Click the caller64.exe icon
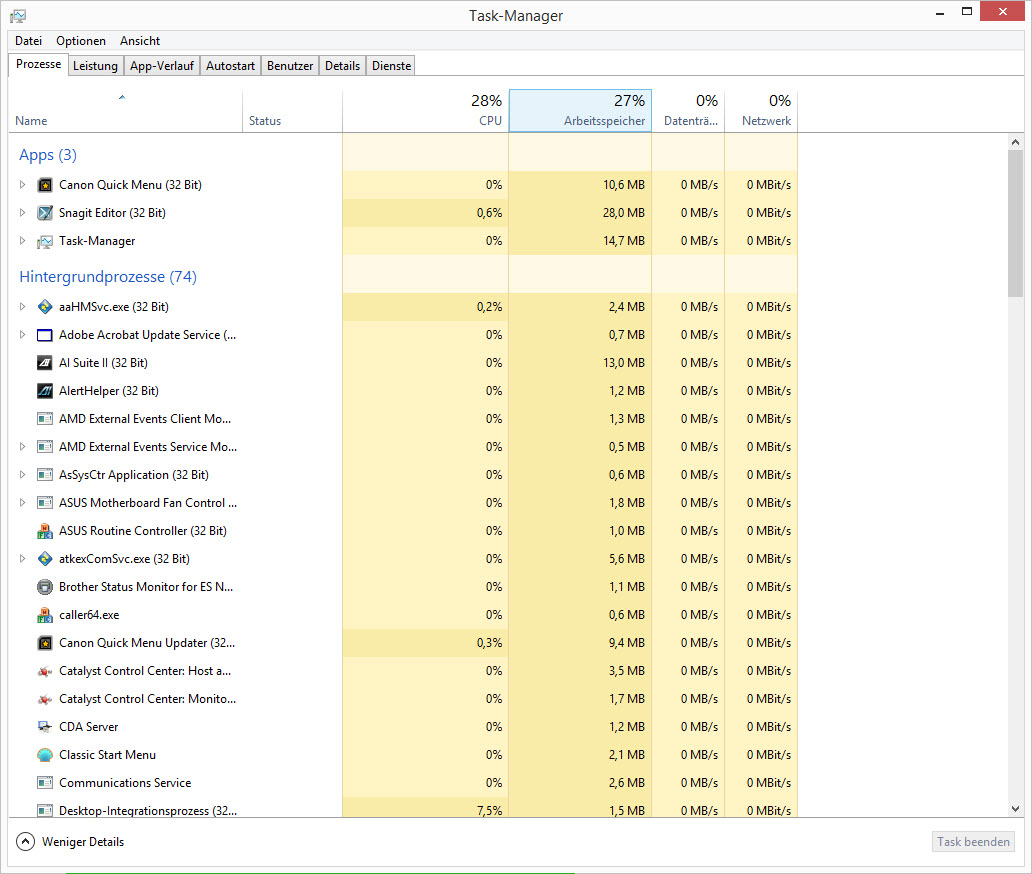 [x=45, y=615]
